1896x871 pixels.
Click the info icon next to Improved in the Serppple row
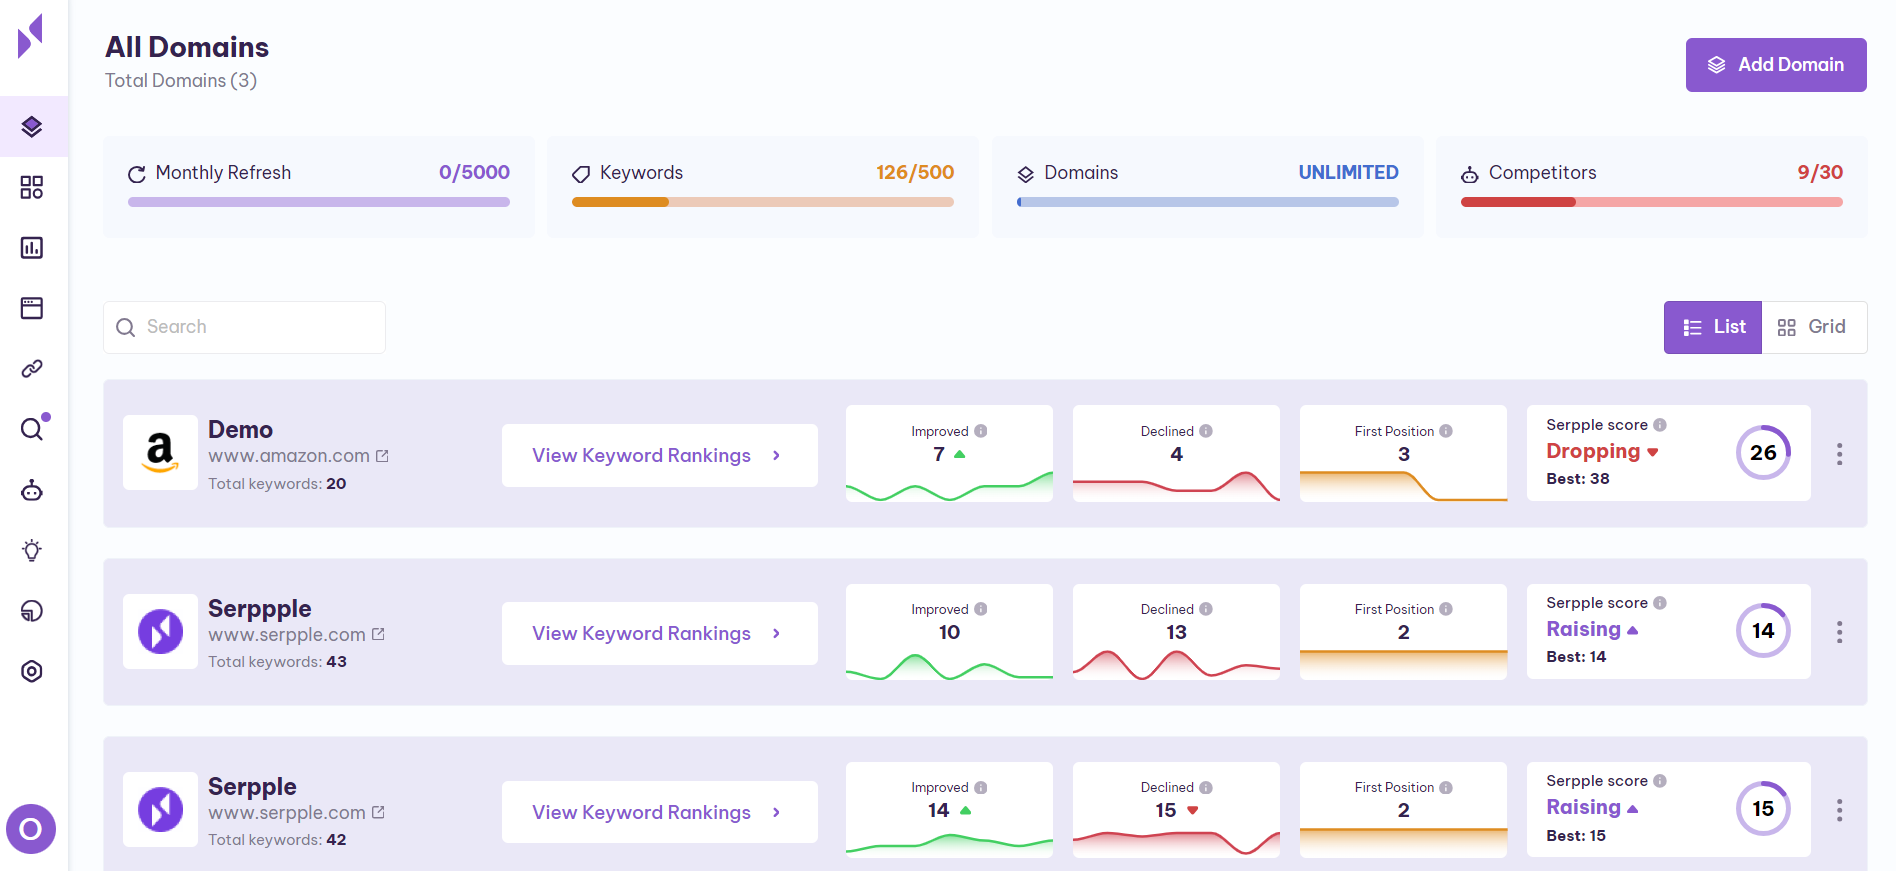981,609
